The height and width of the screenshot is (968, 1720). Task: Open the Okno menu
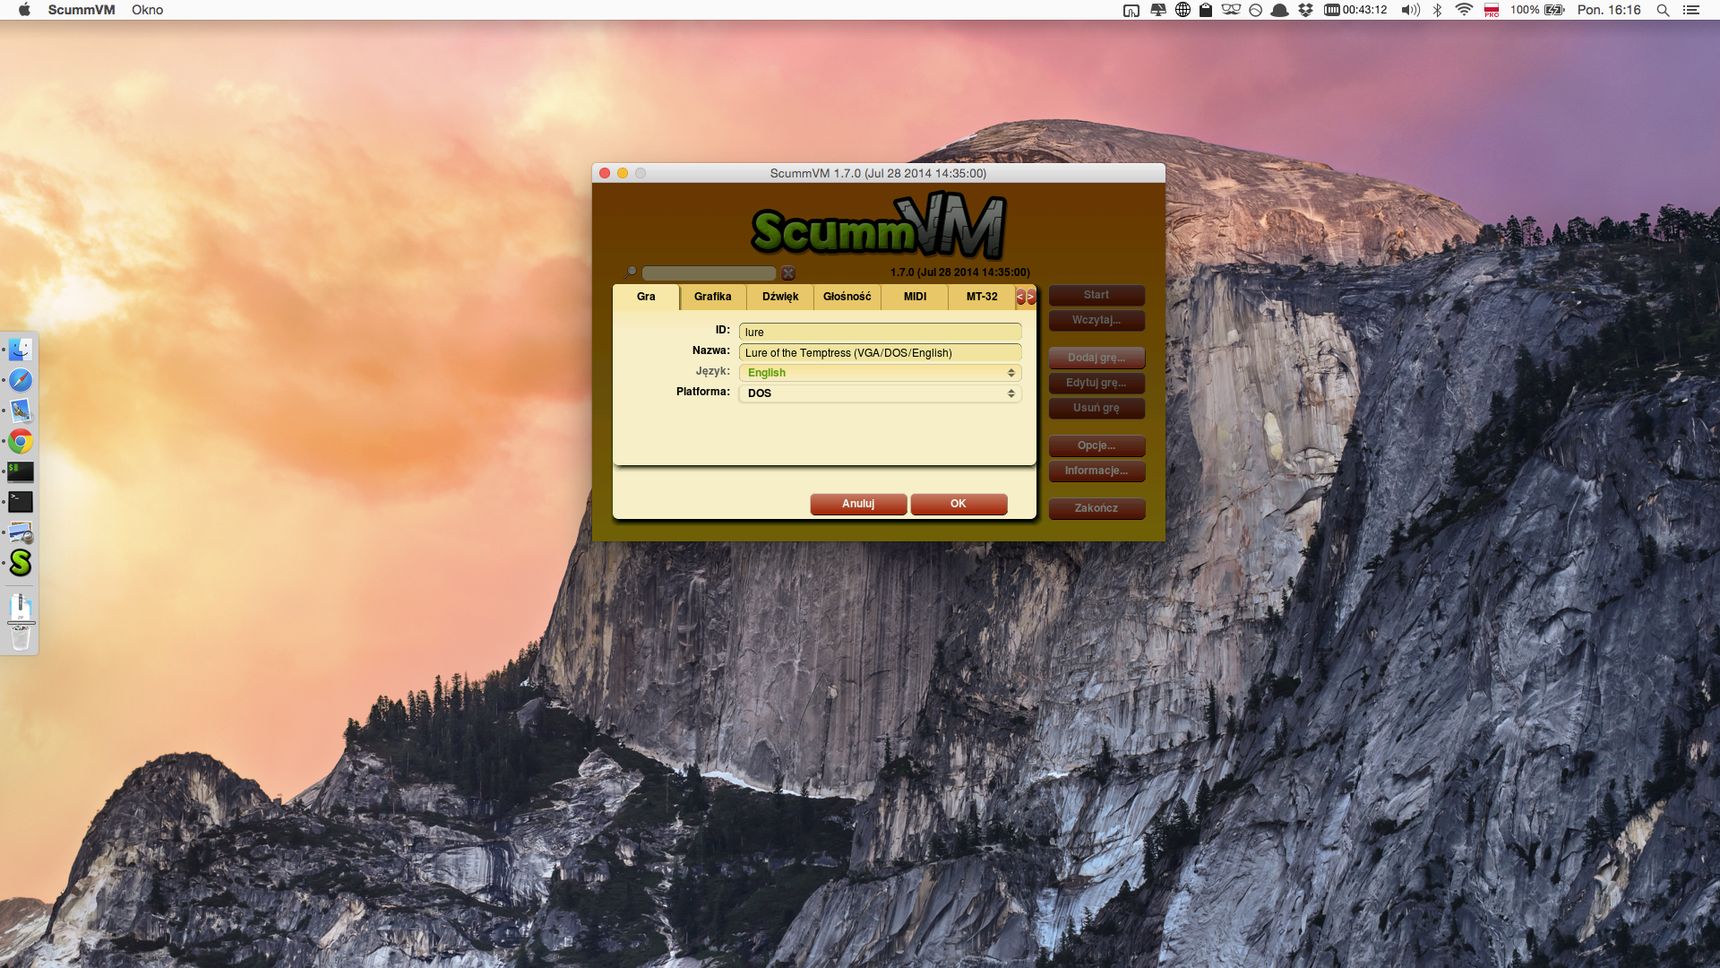[147, 10]
